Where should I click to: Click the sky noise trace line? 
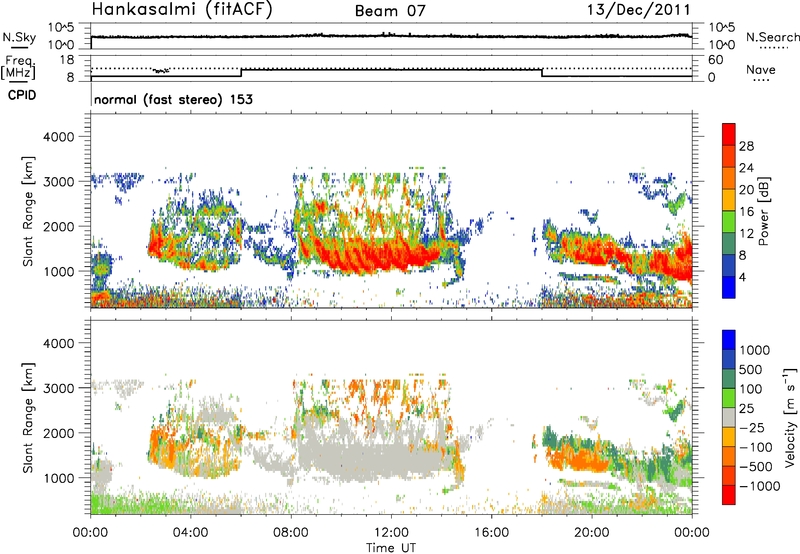(x=391, y=36)
